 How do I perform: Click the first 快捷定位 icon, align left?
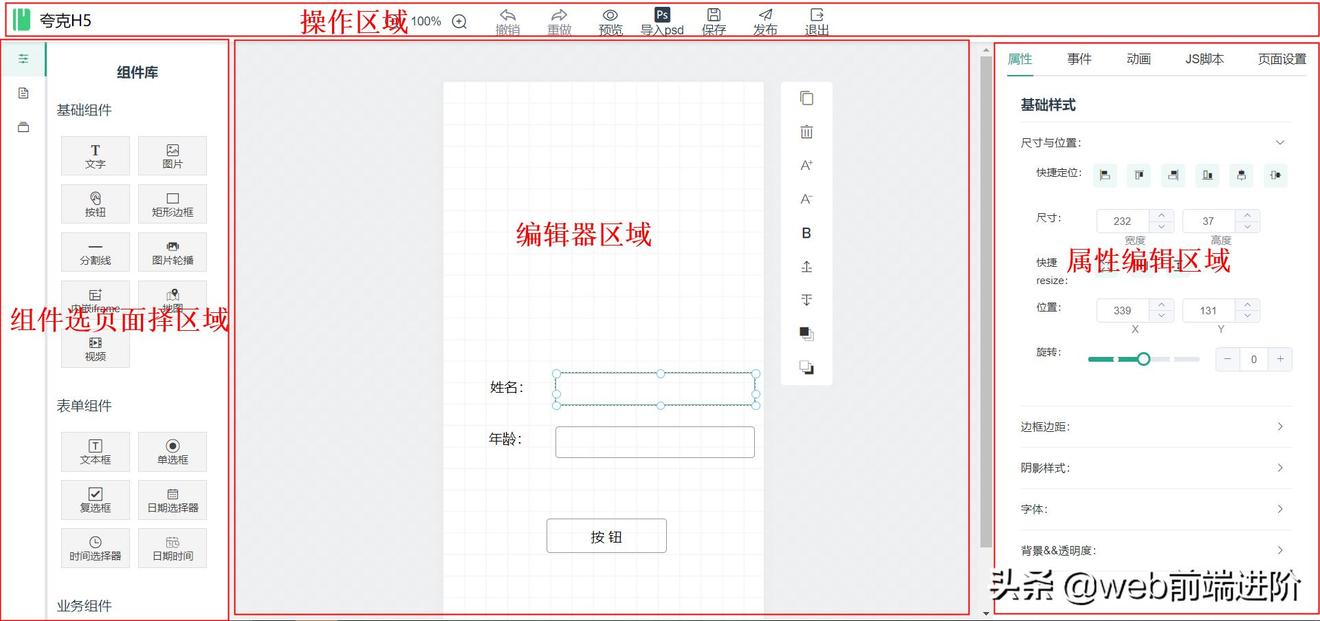tap(1105, 175)
